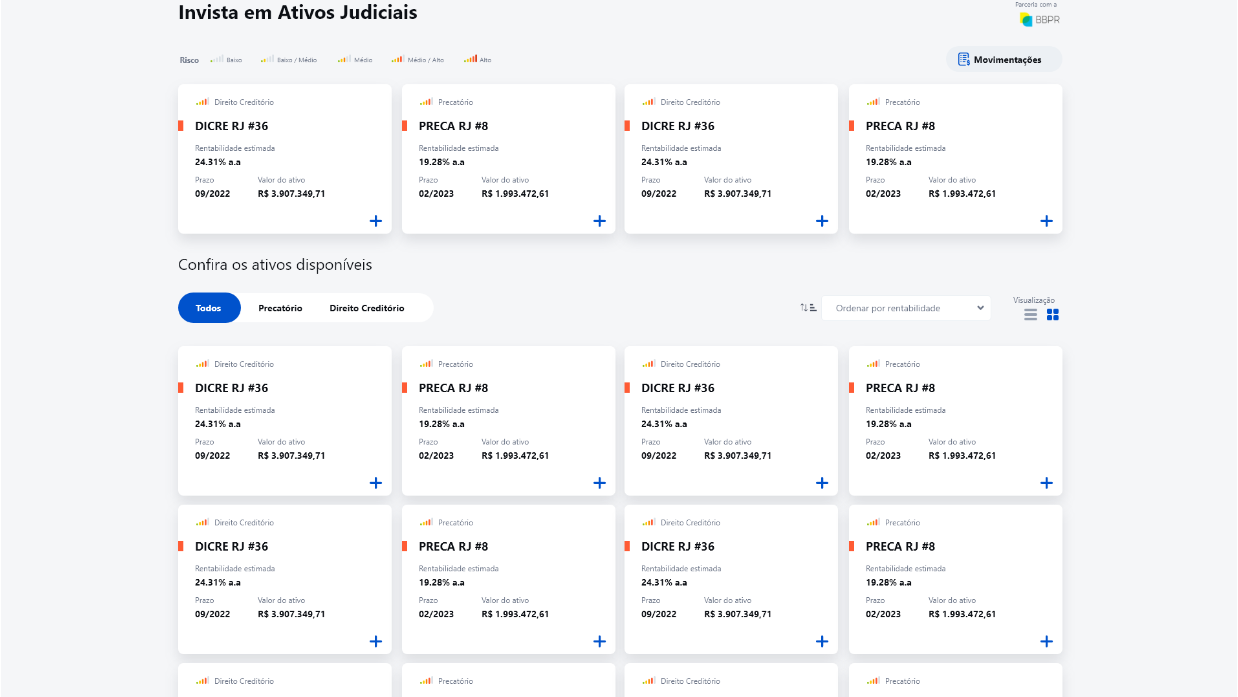Expand first DICRE RJ #36 card under Confira os ativos
The image size is (1238, 697).
point(375,483)
